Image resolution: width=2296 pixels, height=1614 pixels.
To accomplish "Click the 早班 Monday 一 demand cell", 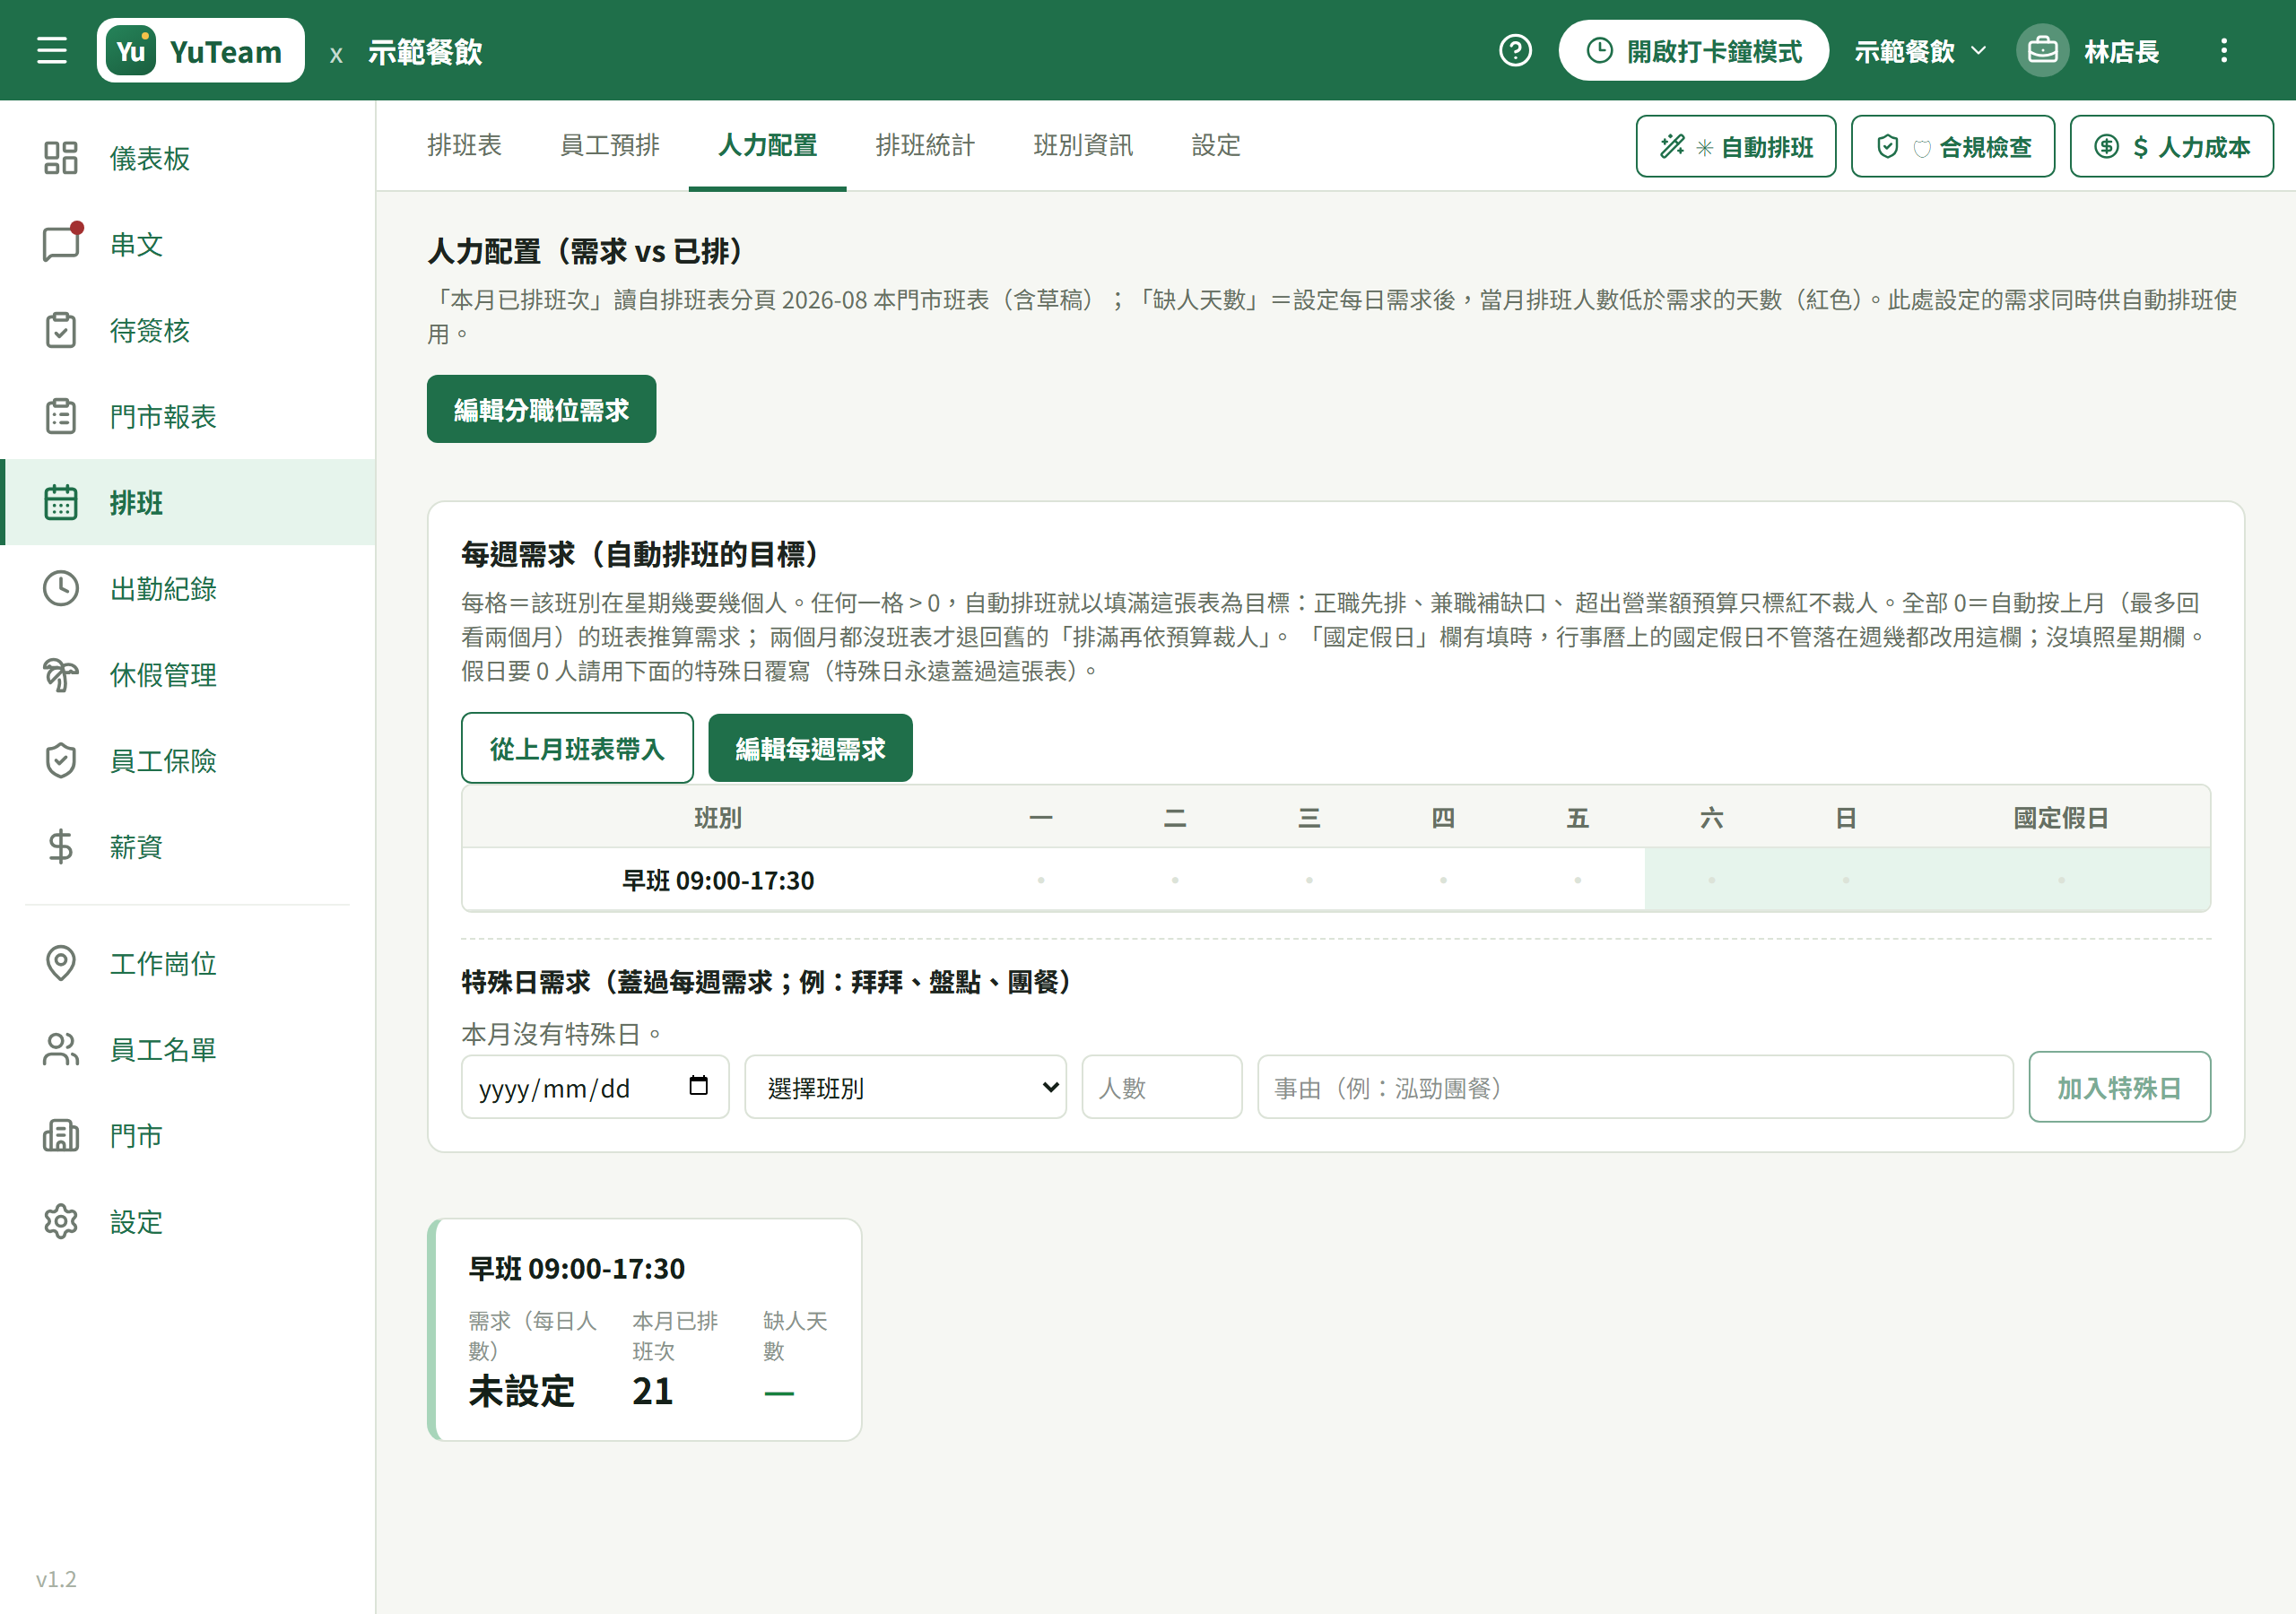I will point(1041,880).
